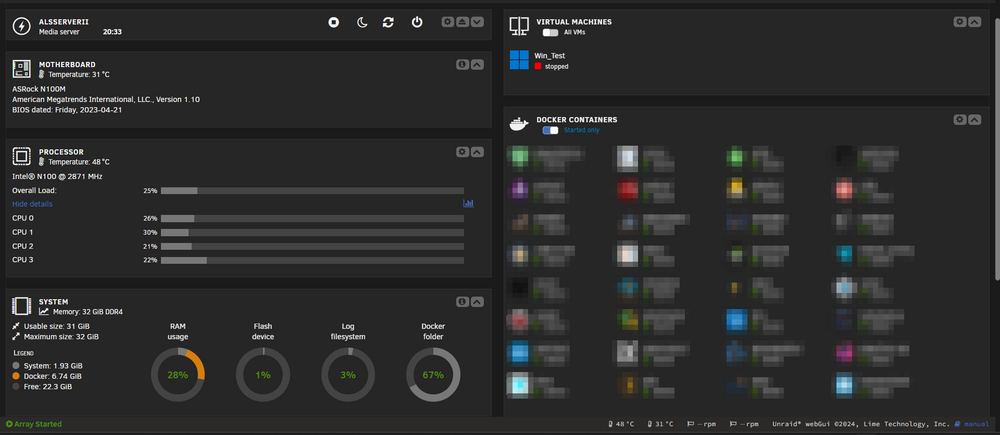Reboot the server using the refresh-arrows icon
Screen dimensions: 1000x435
click(388, 22)
